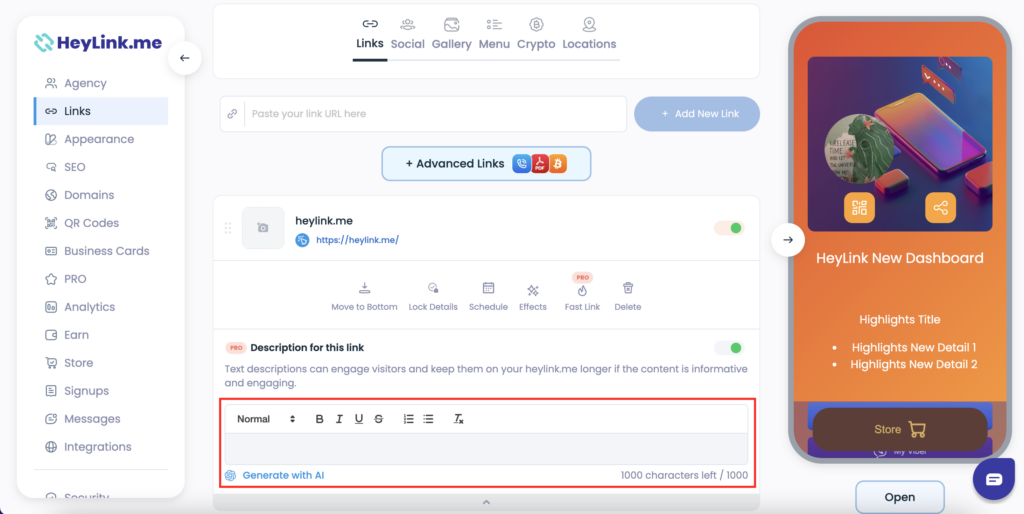Screen dimensions: 1024x514
Task: Toggle underline formatting
Action: coord(359,419)
